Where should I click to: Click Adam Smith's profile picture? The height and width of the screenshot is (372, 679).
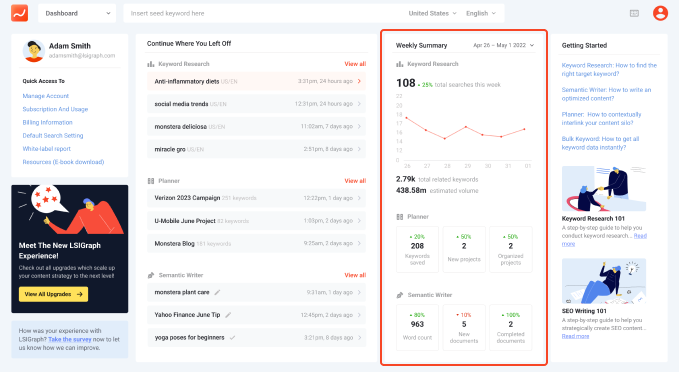pyautogui.click(x=34, y=51)
